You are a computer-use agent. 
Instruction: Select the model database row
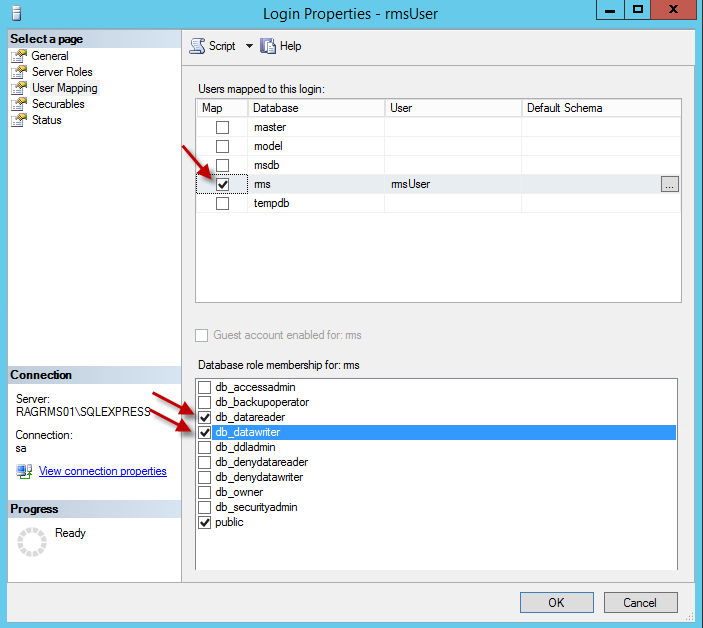tap(438, 146)
